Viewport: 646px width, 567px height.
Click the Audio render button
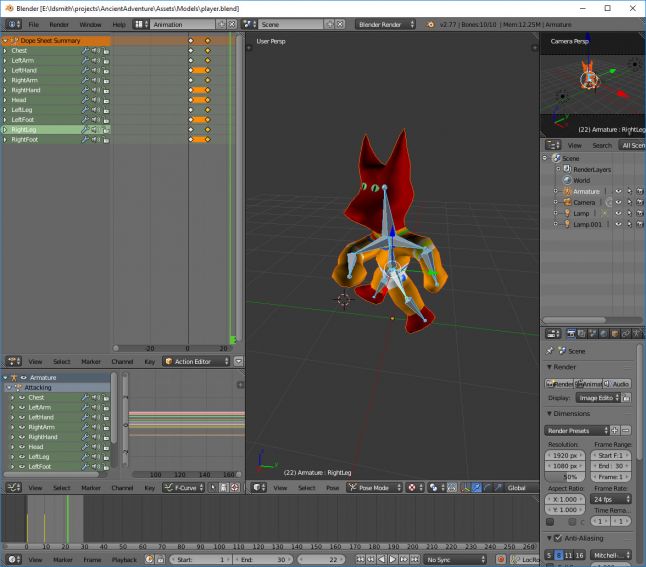click(x=618, y=383)
